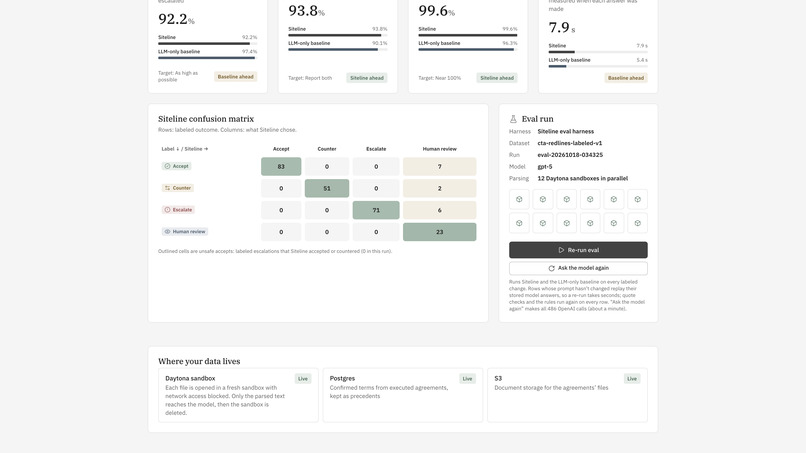Click matrix cell showing 23
This screenshot has height=453, width=806.
pyautogui.click(x=439, y=232)
